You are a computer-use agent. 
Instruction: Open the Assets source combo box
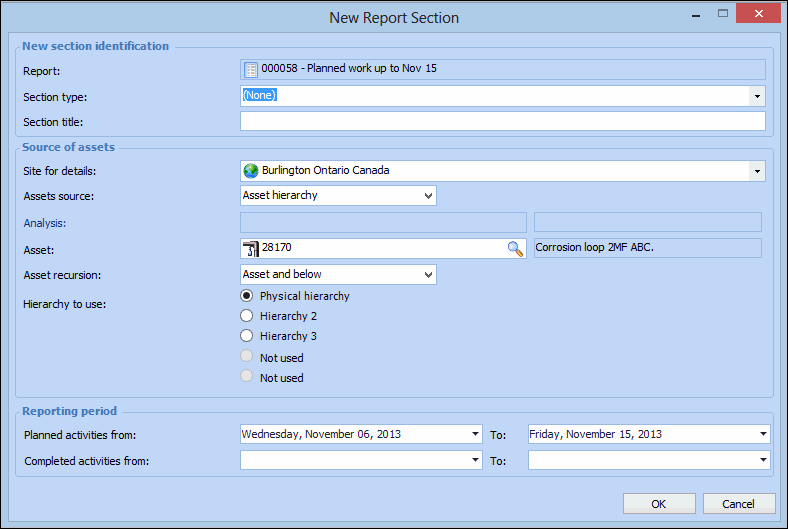click(428, 196)
